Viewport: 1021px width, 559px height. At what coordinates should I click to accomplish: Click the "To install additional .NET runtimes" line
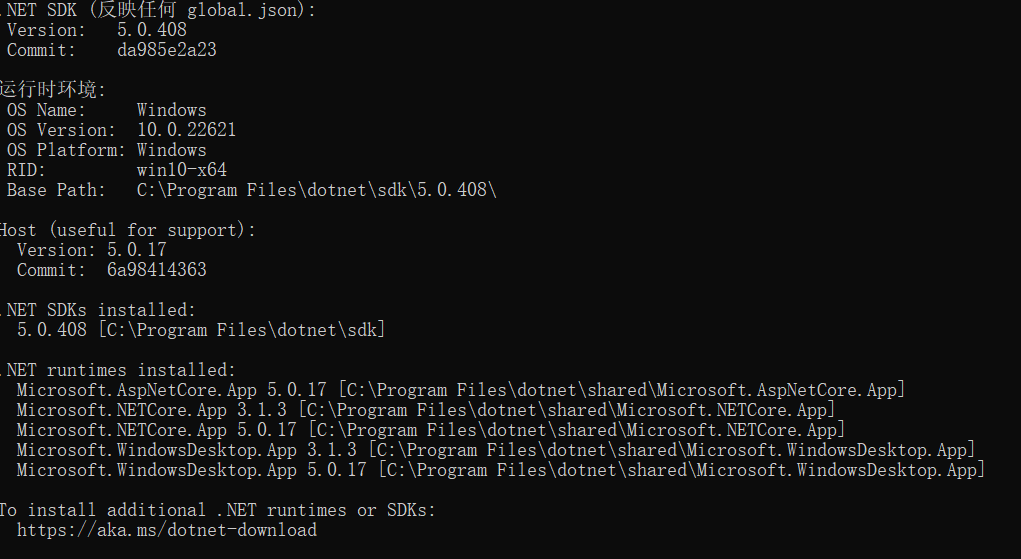[x=216, y=510]
